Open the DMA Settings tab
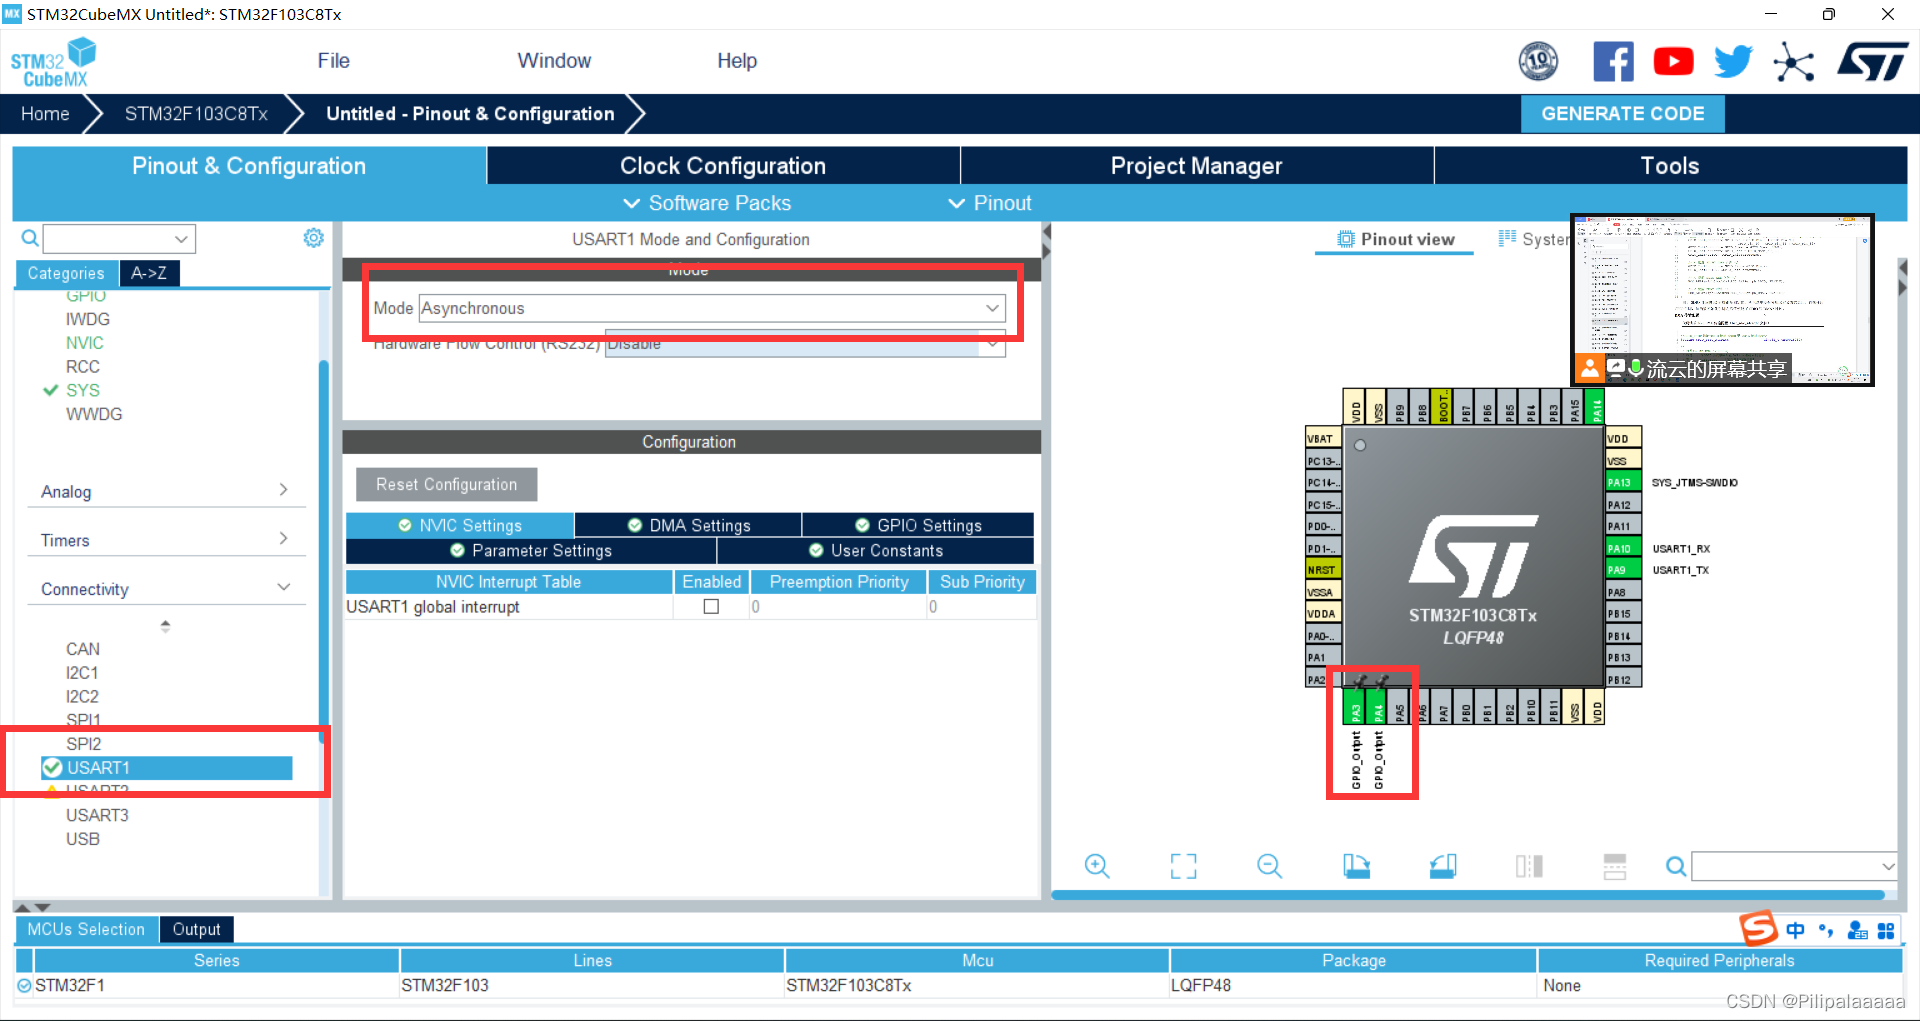The height and width of the screenshot is (1021, 1920). tap(688, 525)
